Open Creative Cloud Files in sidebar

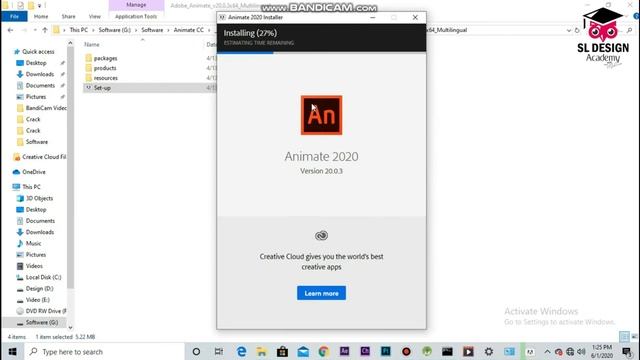[x=44, y=157]
